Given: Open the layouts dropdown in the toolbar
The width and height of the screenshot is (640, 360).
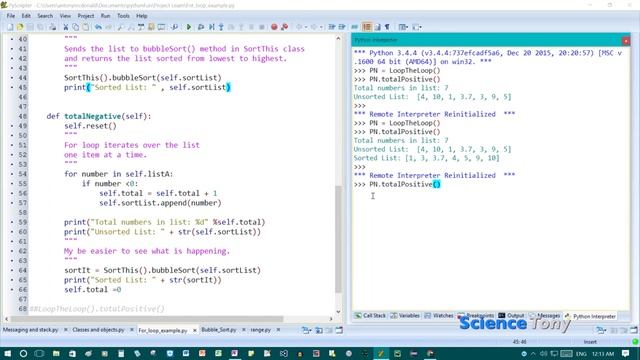Looking at the screenshot, I should tap(403, 27).
